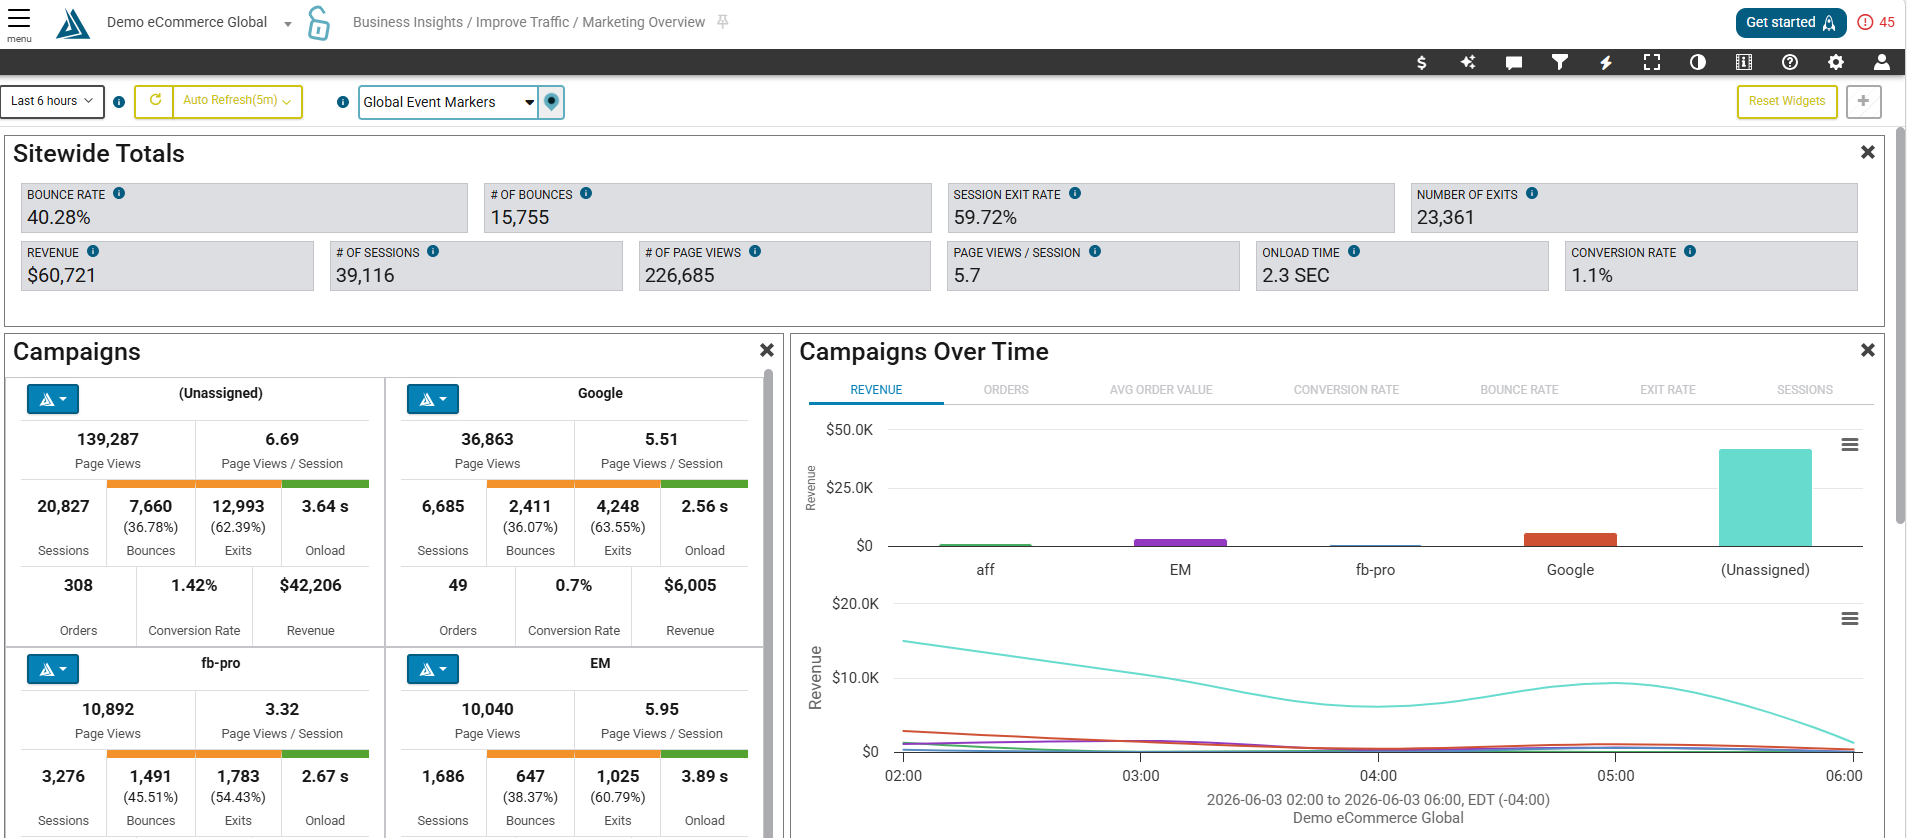
Task: Click the red alert count 45
Action: click(1876, 22)
